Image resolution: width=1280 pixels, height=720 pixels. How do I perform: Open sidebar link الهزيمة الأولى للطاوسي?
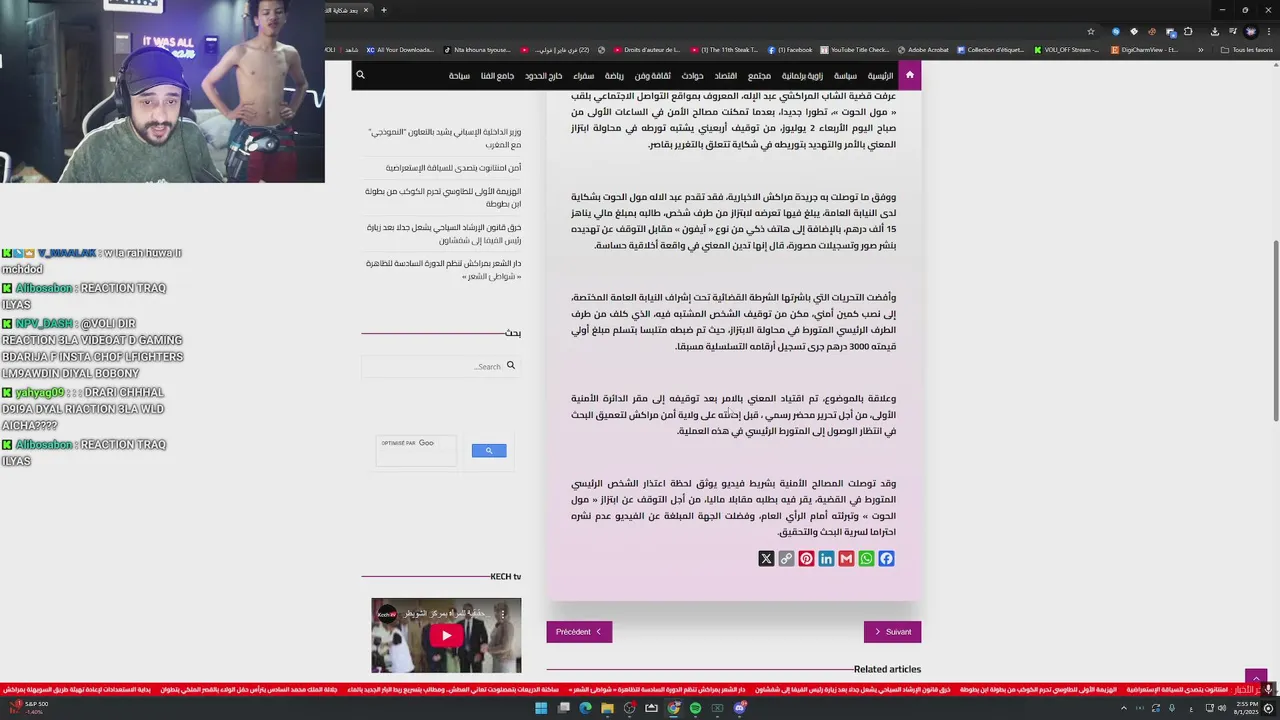tap(443, 197)
